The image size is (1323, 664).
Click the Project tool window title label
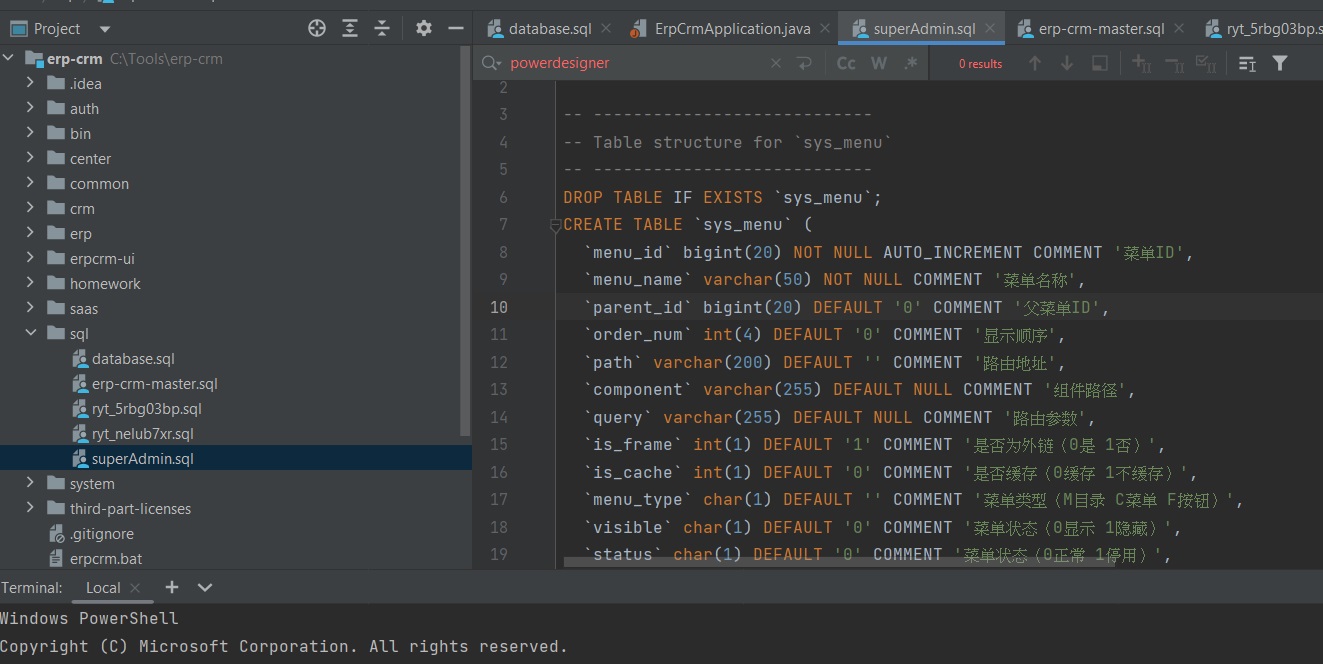pyautogui.click(x=57, y=29)
